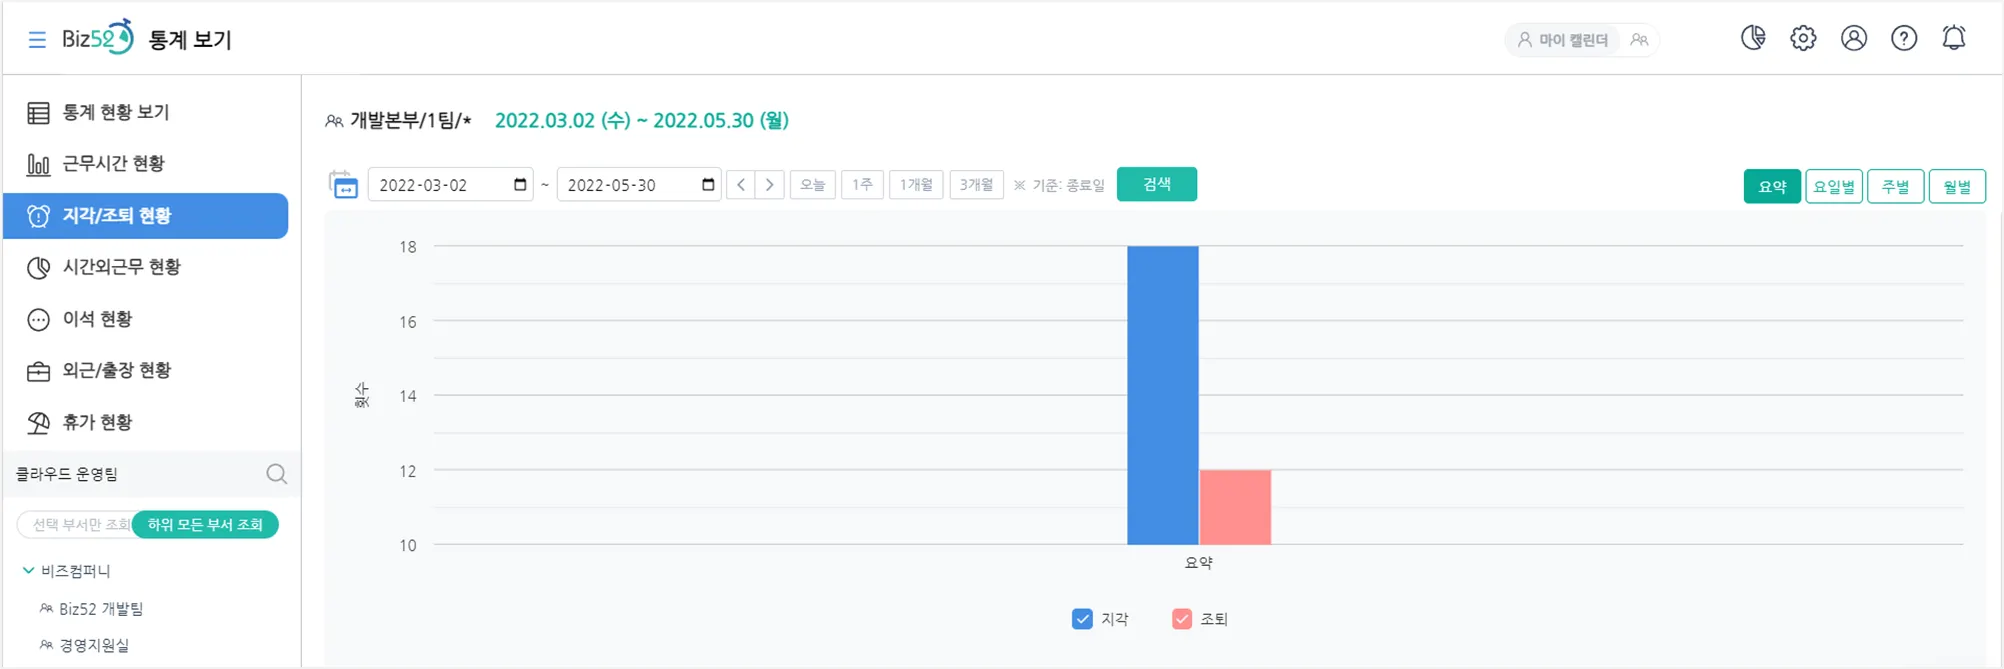Open the user profile icon
The image size is (2004, 669).
click(1853, 38)
